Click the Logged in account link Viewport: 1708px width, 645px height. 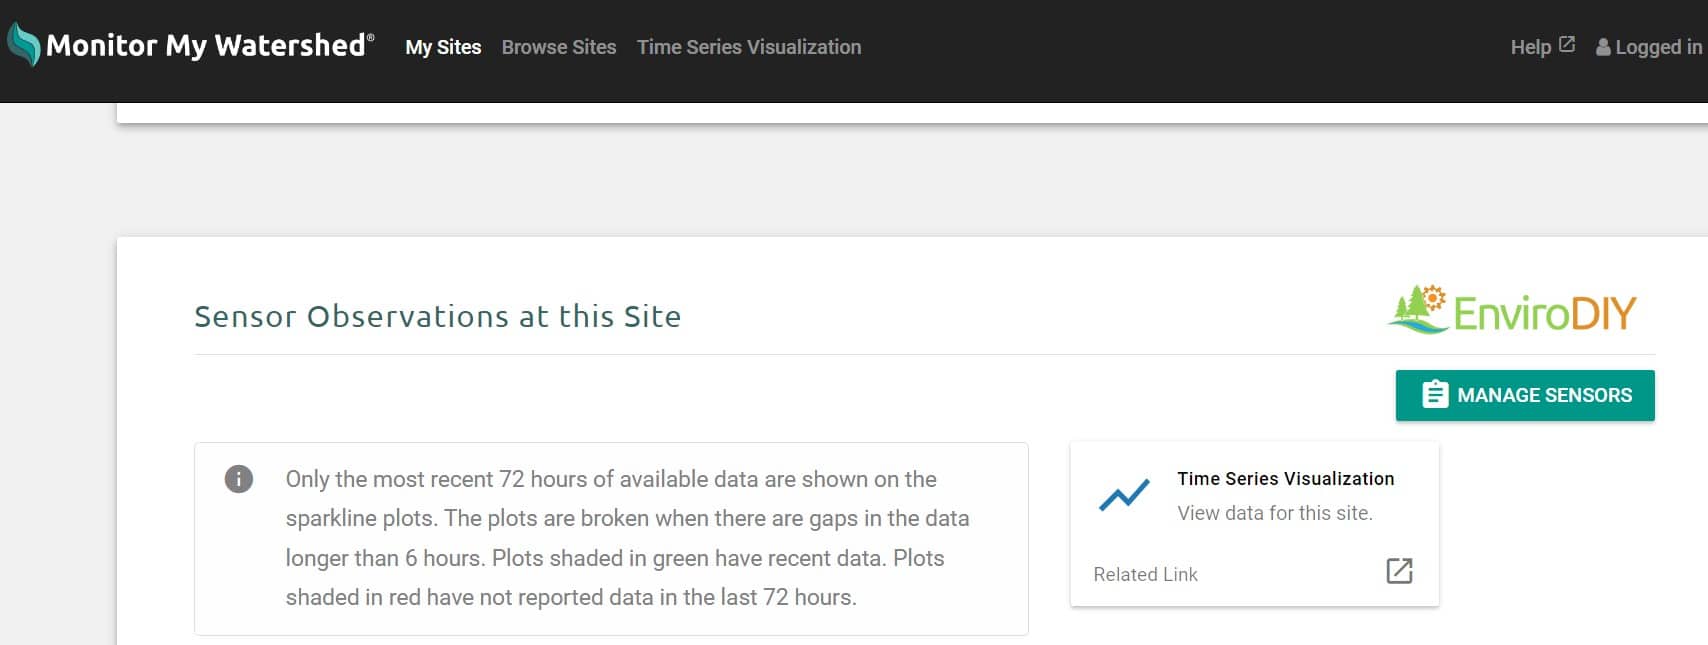pyautogui.click(x=1655, y=46)
